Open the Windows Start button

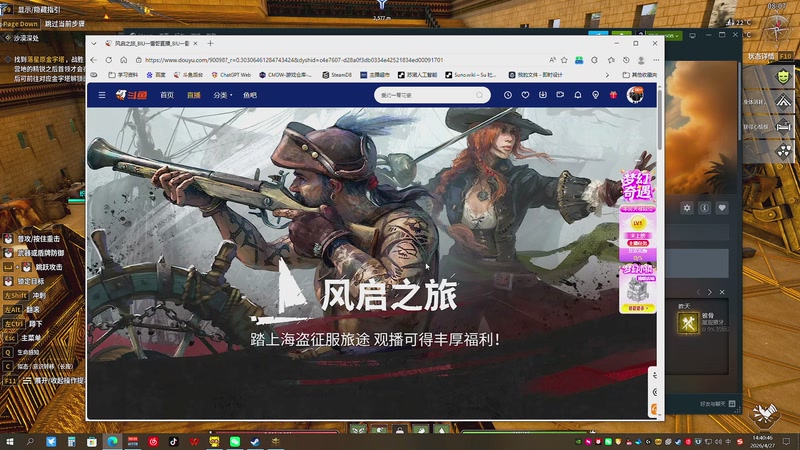click(9, 442)
